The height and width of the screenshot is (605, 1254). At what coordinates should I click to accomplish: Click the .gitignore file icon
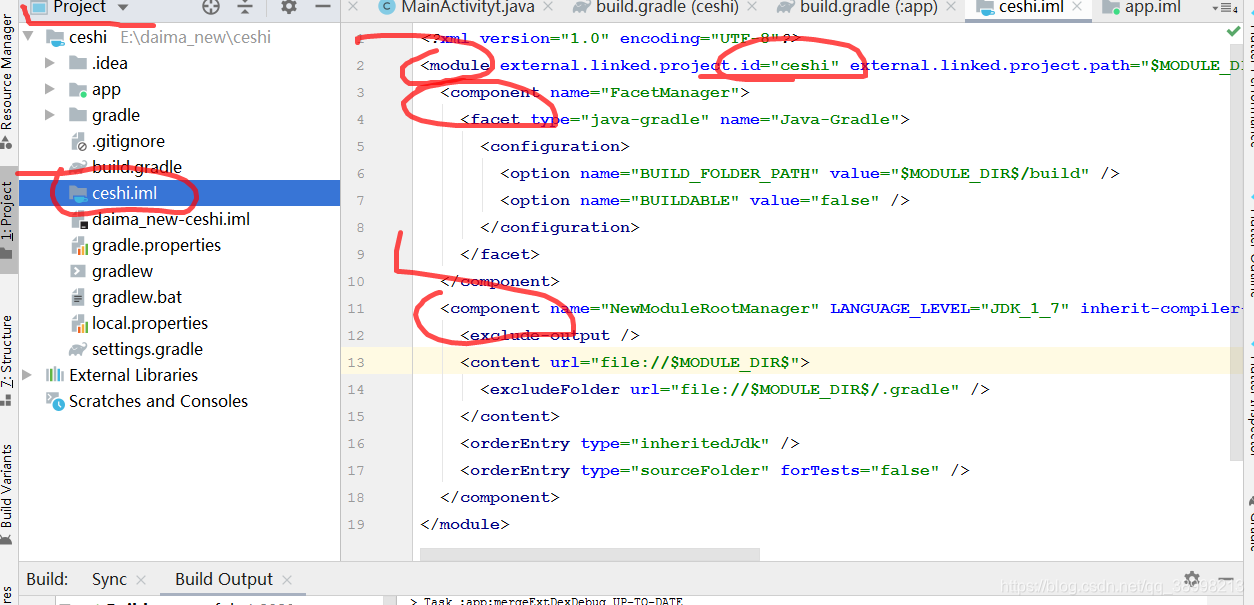(78, 141)
